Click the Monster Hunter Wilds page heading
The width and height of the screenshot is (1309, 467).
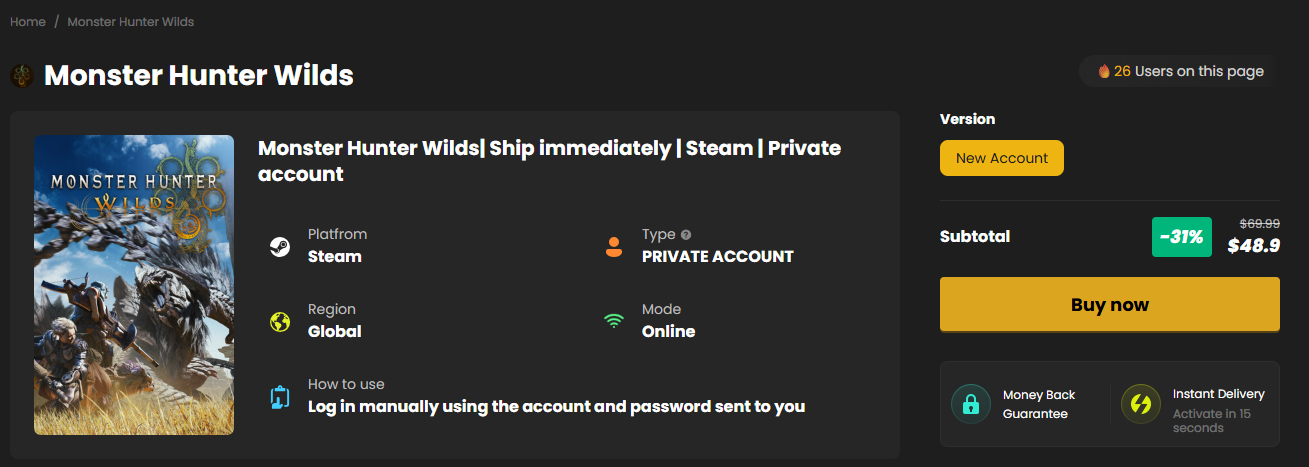click(198, 75)
